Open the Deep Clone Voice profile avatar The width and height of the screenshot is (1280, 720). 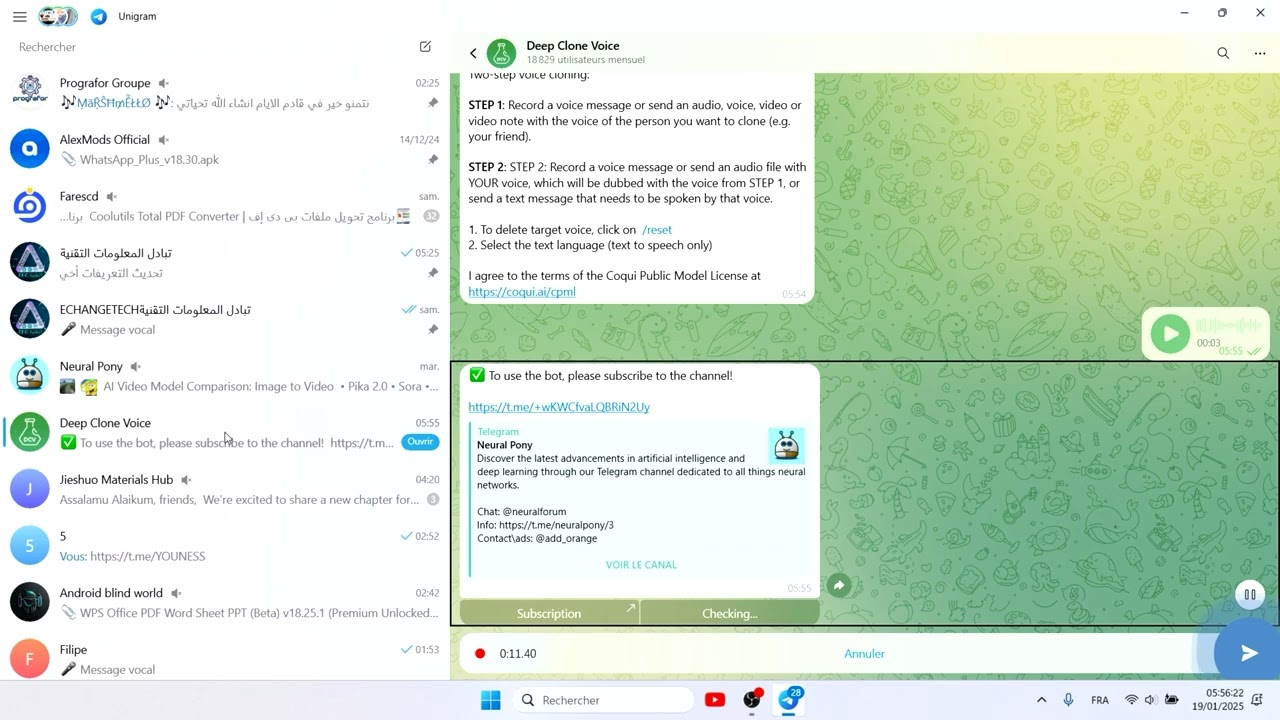tap(501, 54)
